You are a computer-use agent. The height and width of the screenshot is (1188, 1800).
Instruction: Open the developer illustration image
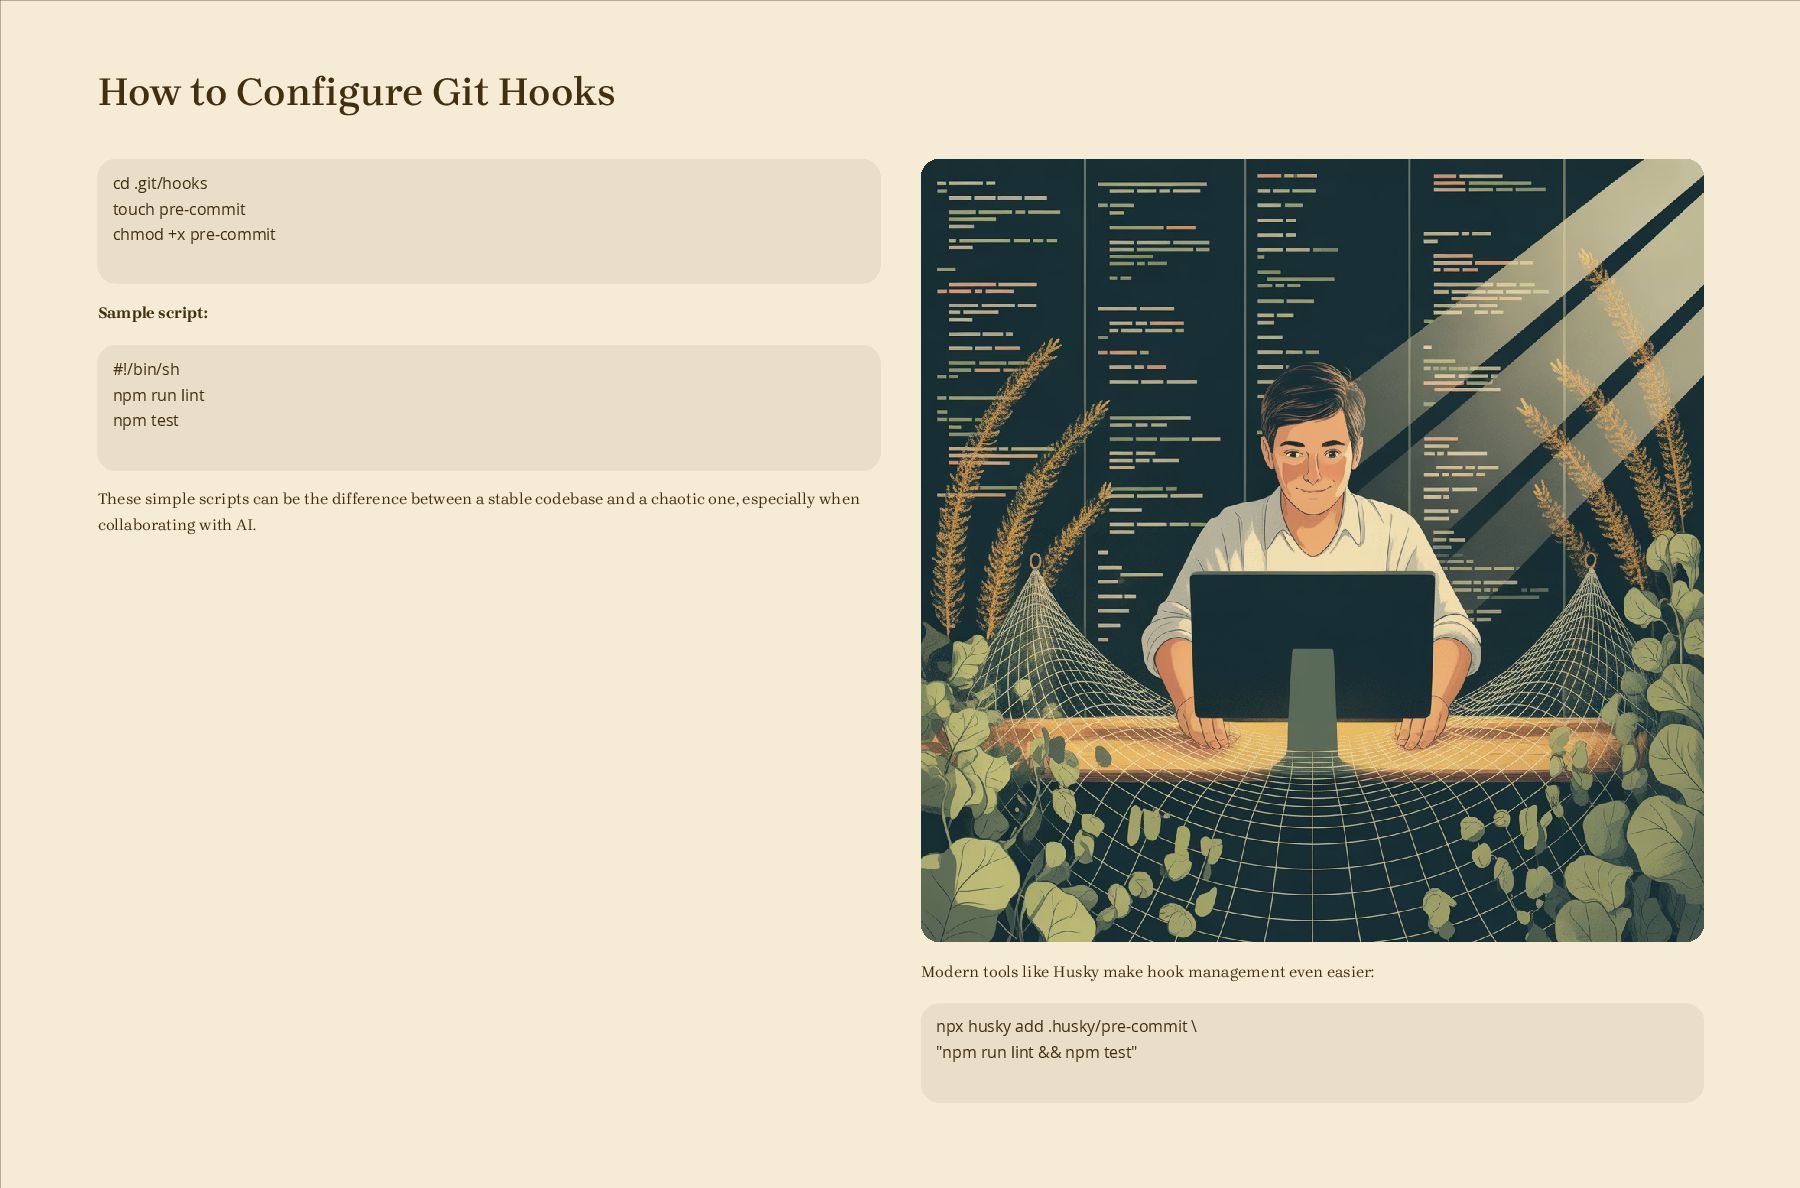coord(1312,550)
